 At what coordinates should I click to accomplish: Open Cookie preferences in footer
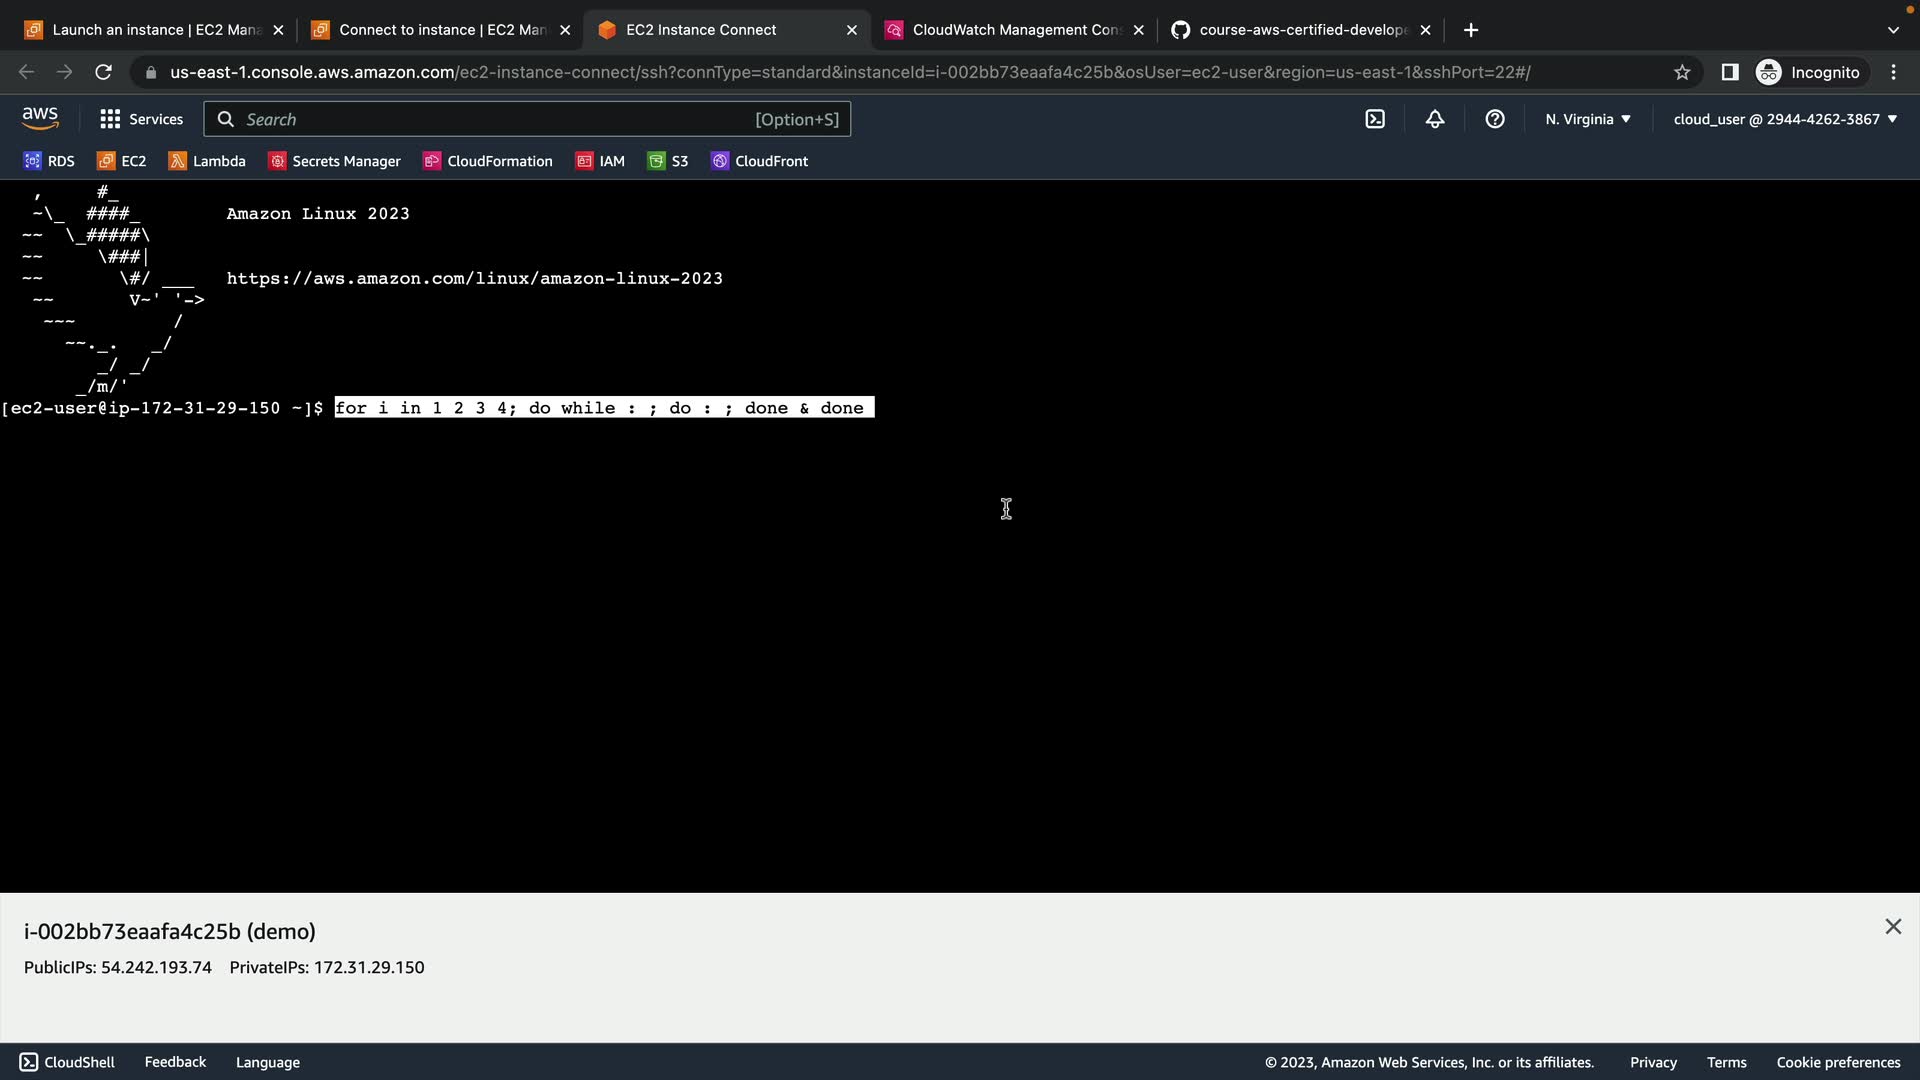[x=1838, y=1062]
